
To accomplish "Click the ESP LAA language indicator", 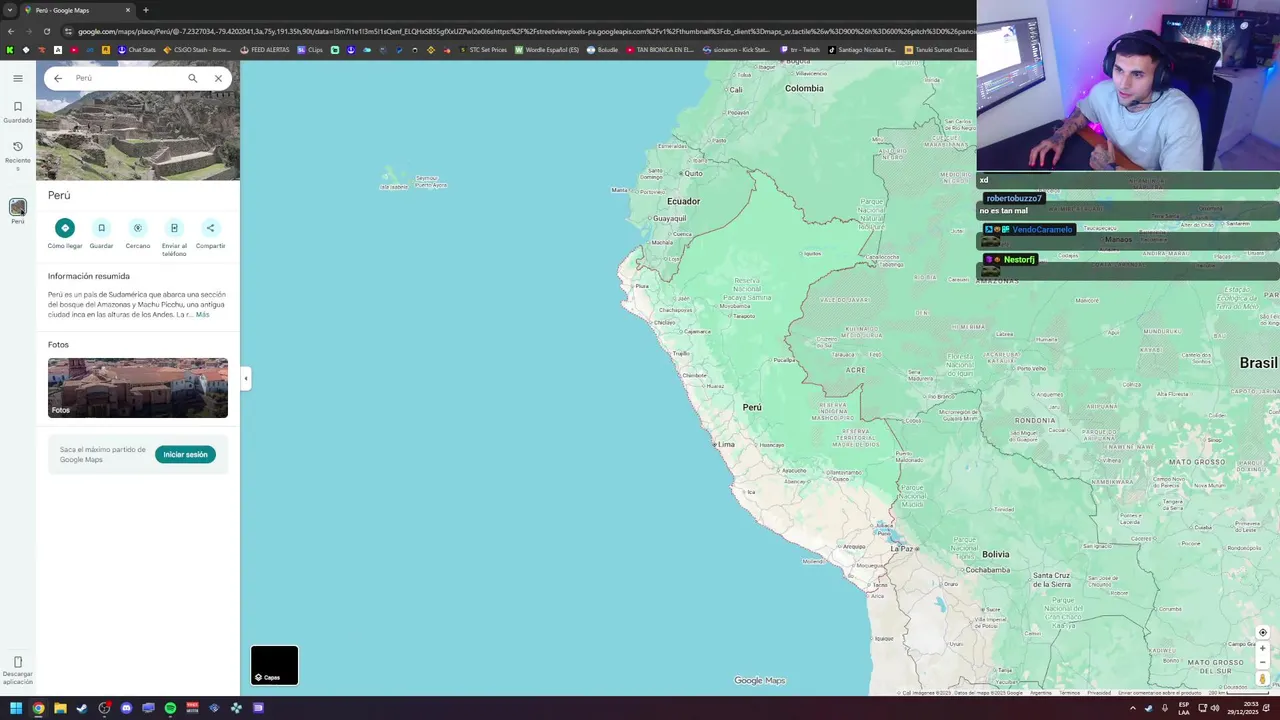I will pos(1184,708).
